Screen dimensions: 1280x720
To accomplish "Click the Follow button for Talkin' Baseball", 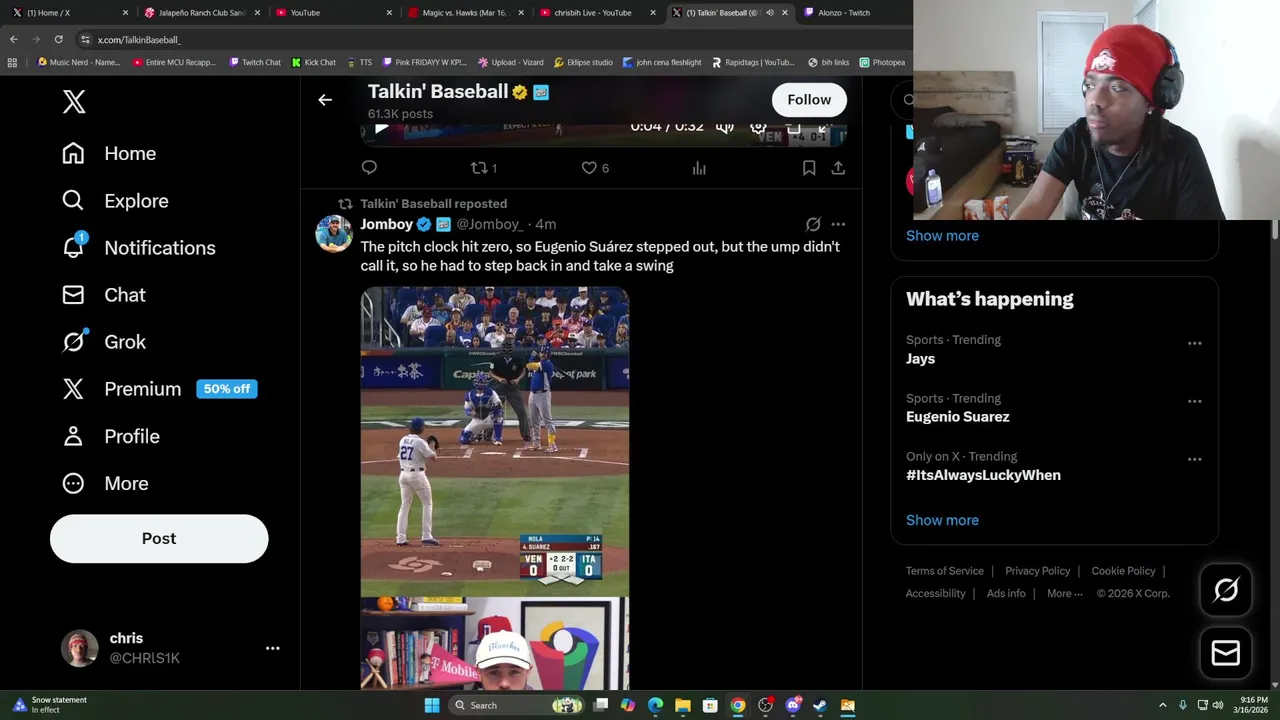I will pyautogui.click(x=809, y=99).
